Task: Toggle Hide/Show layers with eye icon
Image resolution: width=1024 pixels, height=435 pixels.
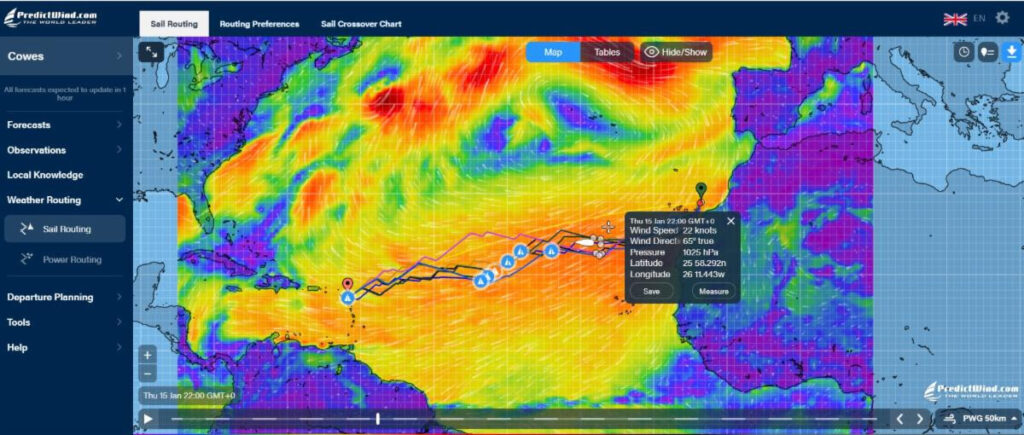Action: (676, 52)
